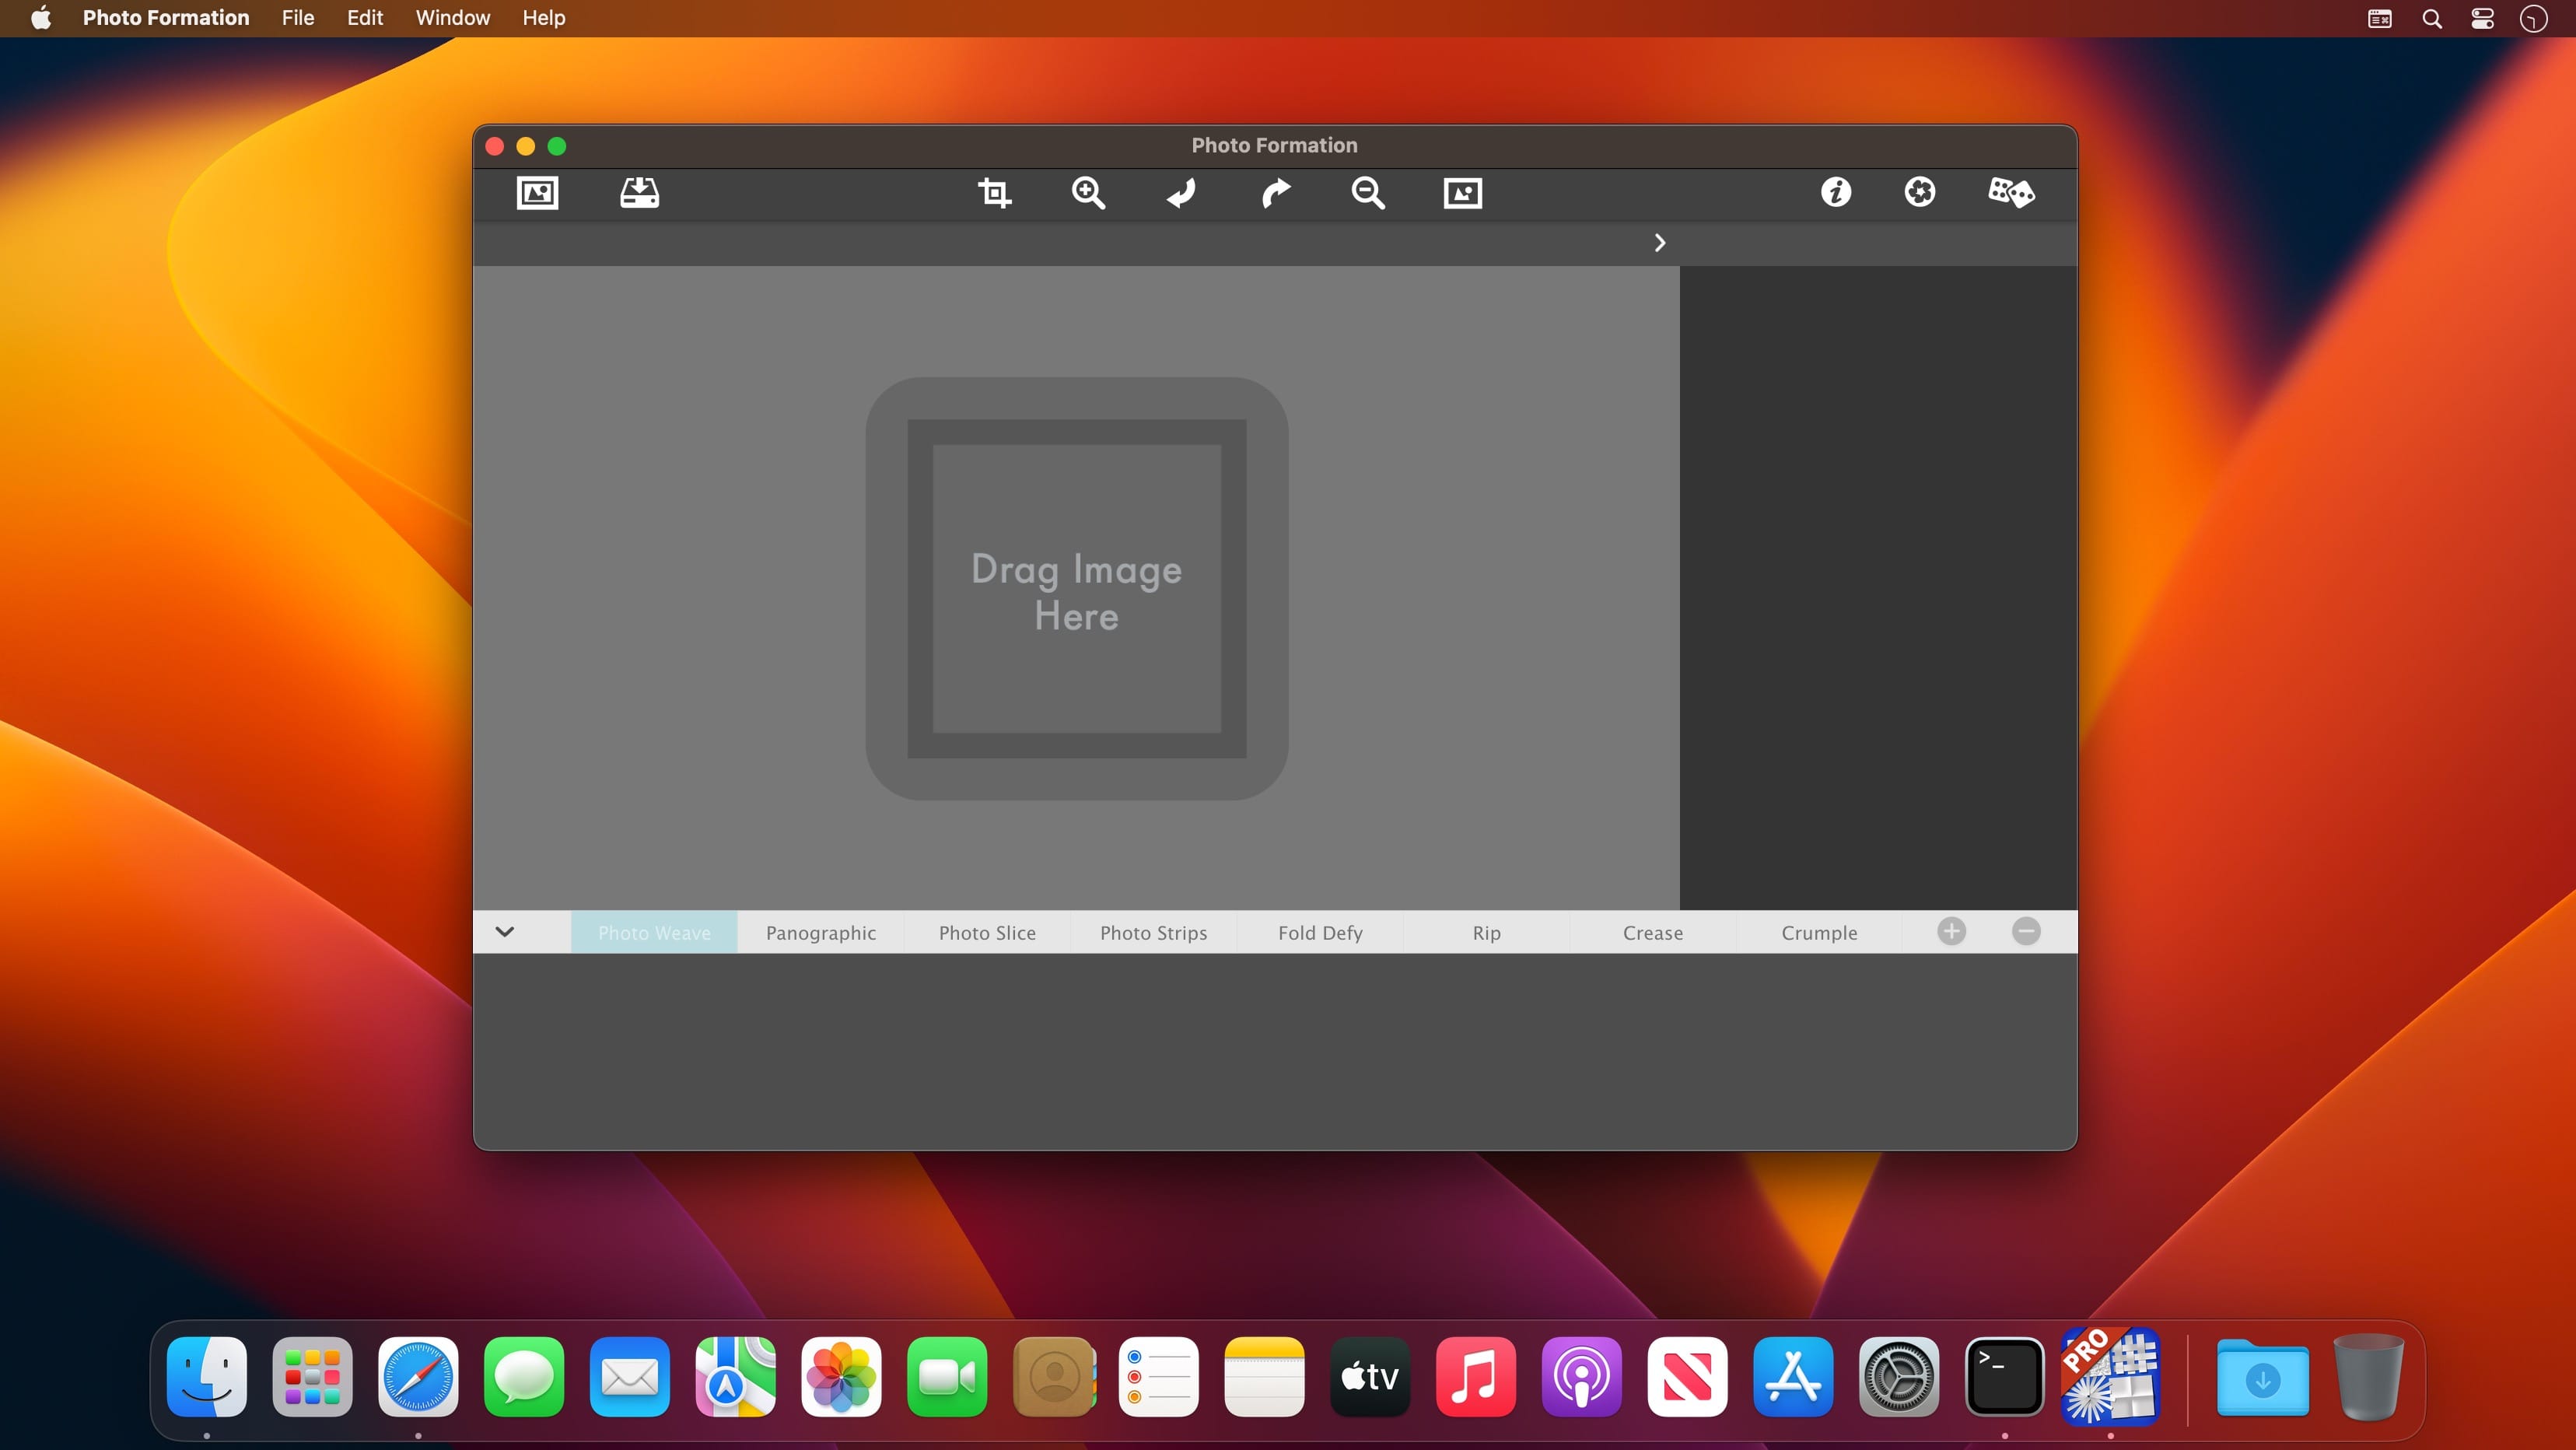Open the Trash from the Dock
The width and height of the screenshot is (2576, 1450).
tap(2368, 1376)
